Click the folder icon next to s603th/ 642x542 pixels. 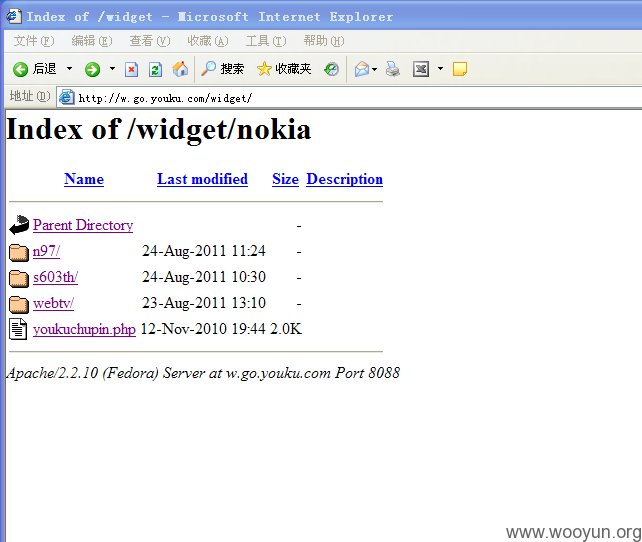pyautogui.click(x=19, y=278)
